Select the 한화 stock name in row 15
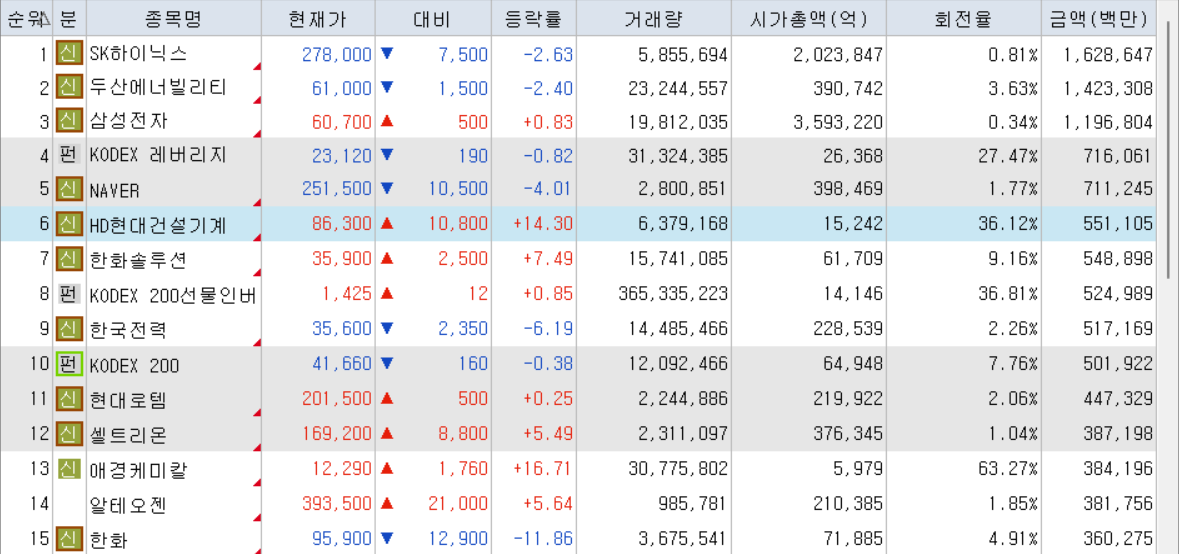Viewport: 1179px width, 554px height. coord(109,538)
